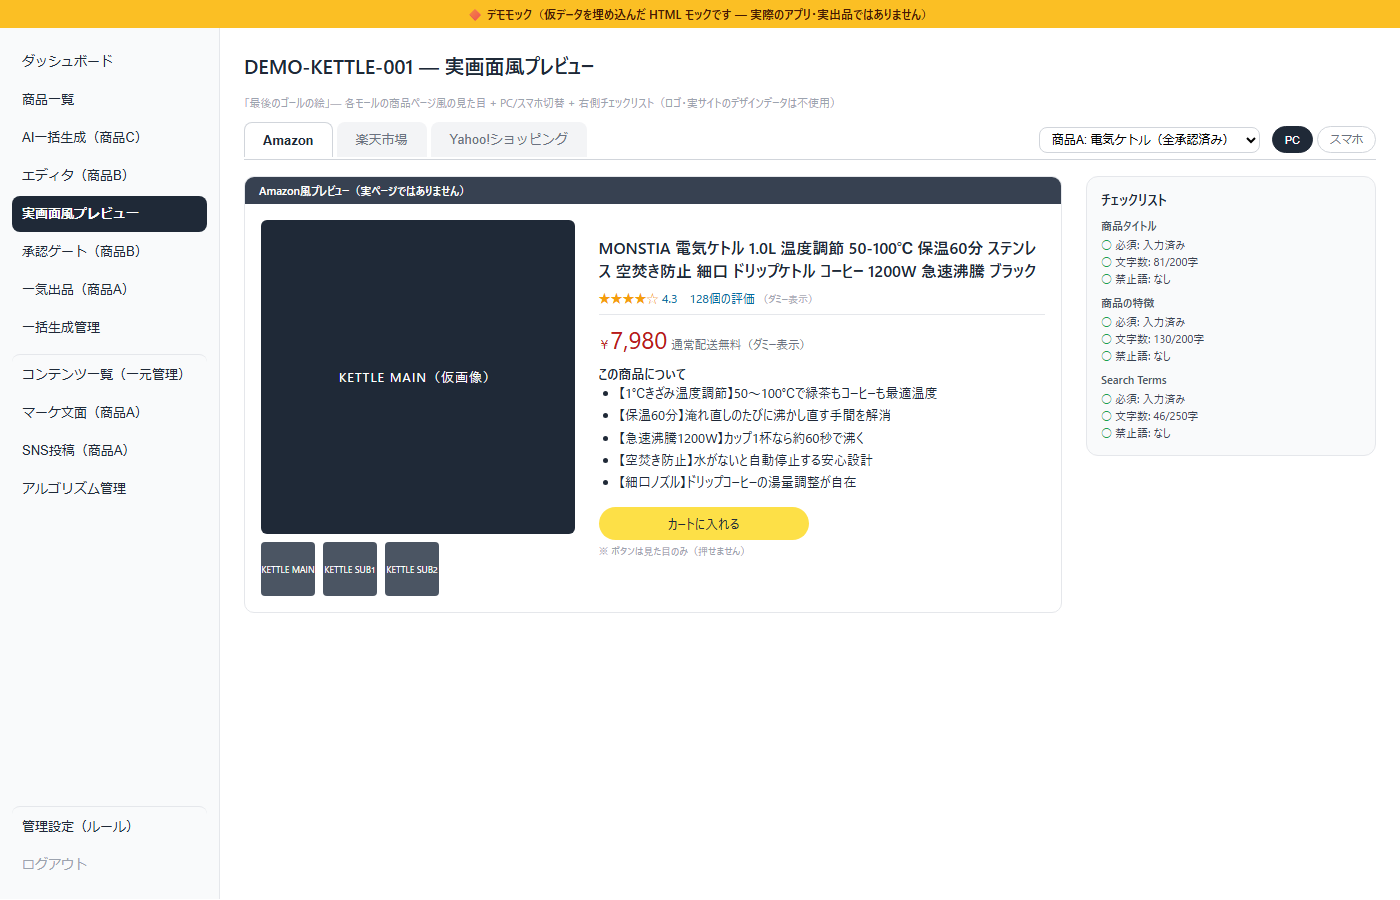Open 管理設定（ルール）
Image resolution: width=1400 pixels, height=900 pixels.
[x=109, y=827]
